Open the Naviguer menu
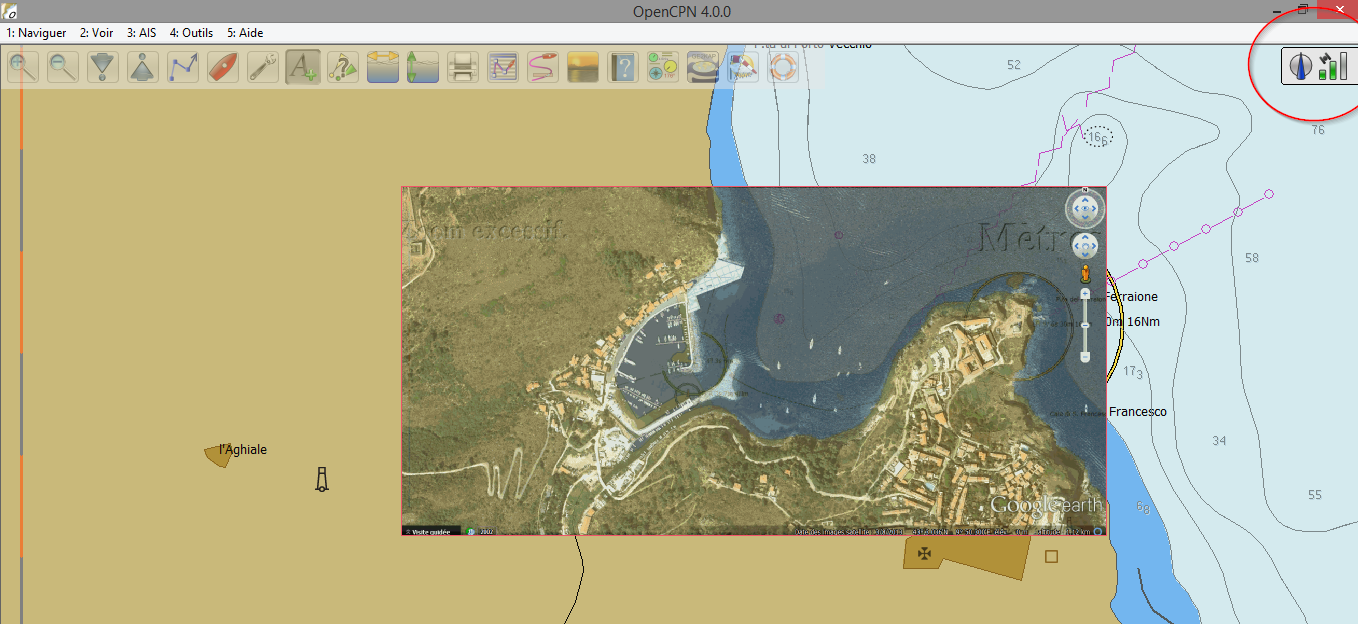Screen dimensions: 1358x624 point(36,33)
